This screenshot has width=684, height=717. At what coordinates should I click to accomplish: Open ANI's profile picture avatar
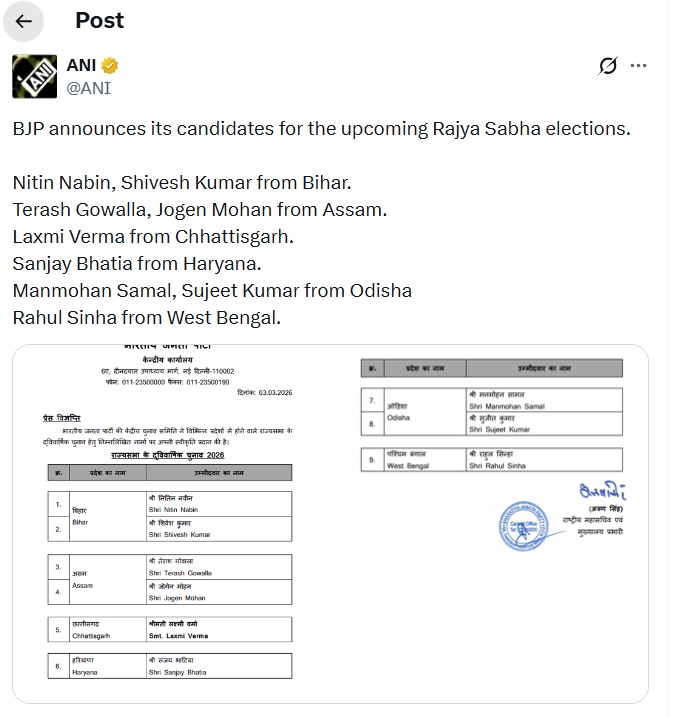[x=34, y=76]
